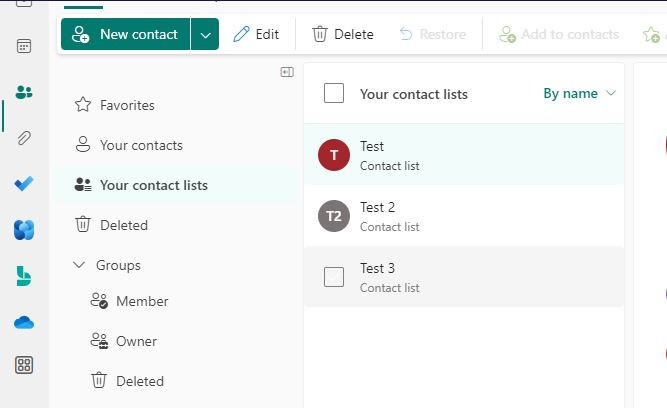
Task: Collapse the Groups section
Action: 79,265
